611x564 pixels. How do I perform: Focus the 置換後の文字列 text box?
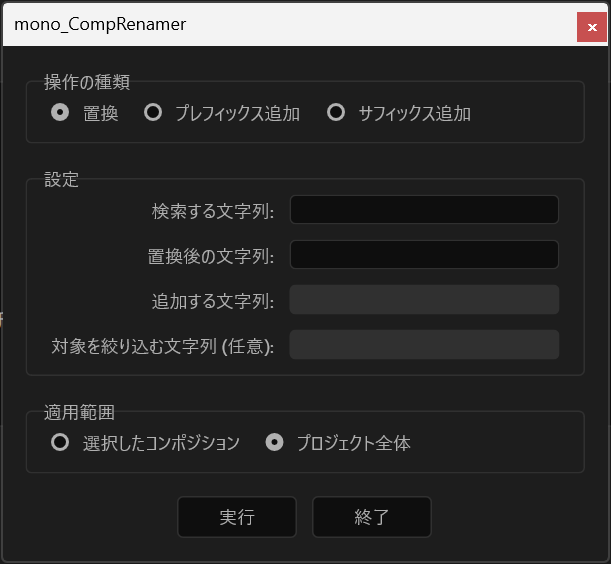coord(423,255)
